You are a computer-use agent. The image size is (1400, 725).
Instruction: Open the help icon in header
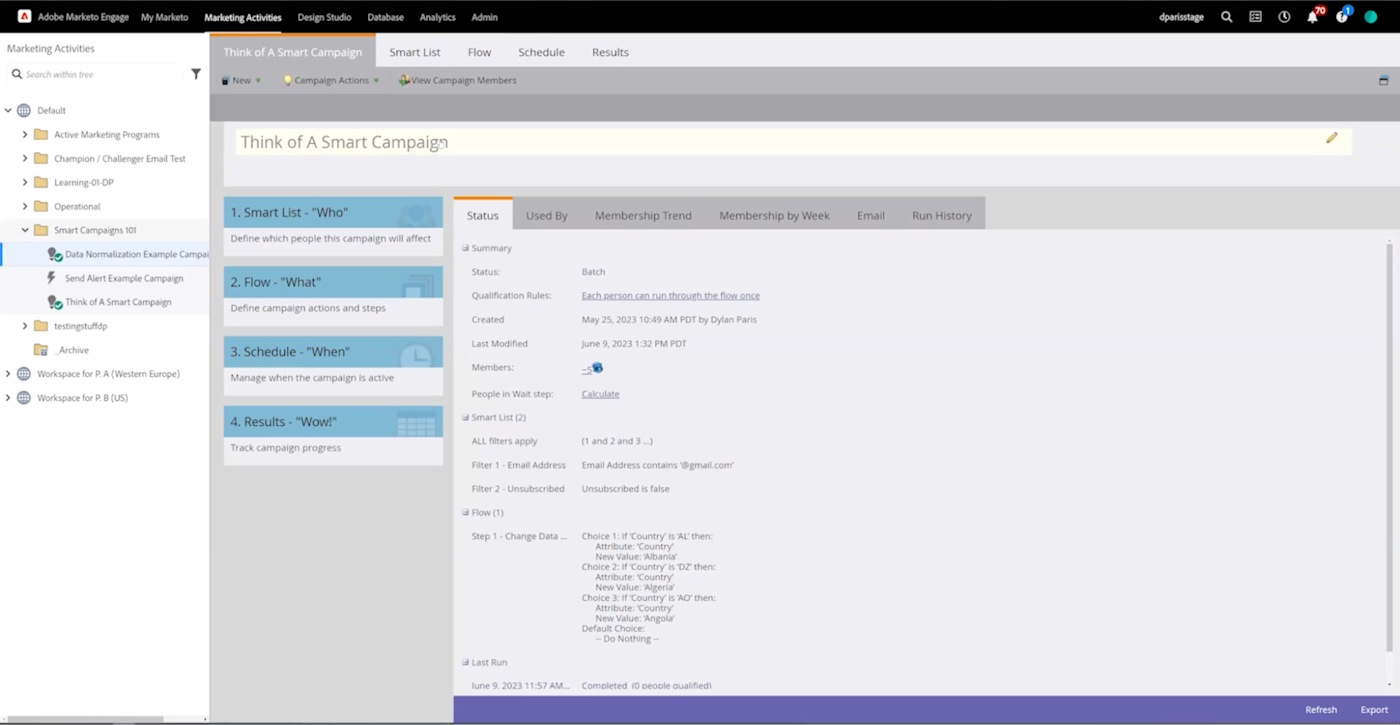(x=1342, y=17)
